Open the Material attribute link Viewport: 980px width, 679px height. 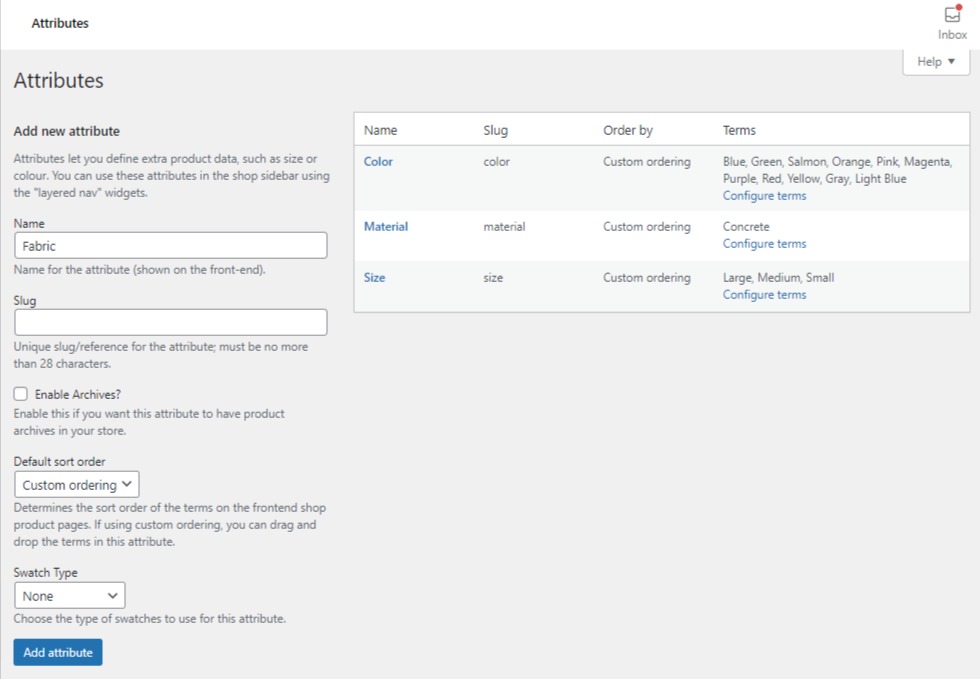386,227
